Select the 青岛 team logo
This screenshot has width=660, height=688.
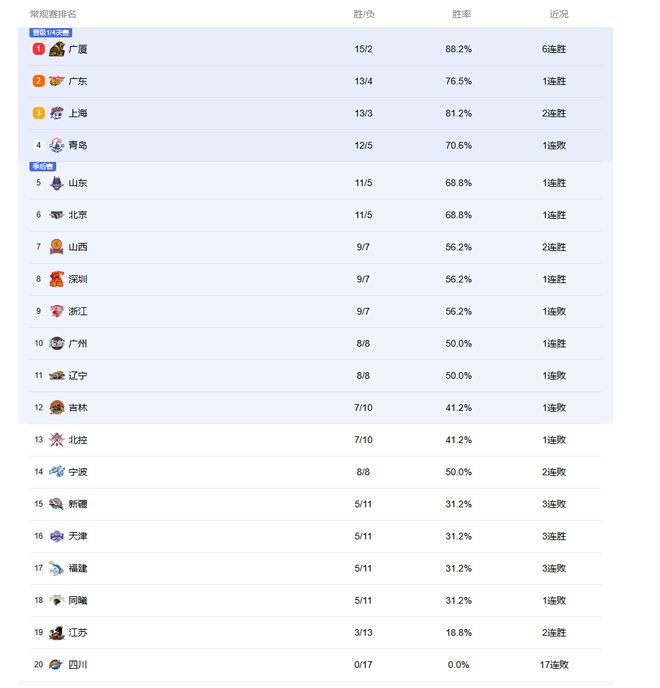[x=57, y=145]
